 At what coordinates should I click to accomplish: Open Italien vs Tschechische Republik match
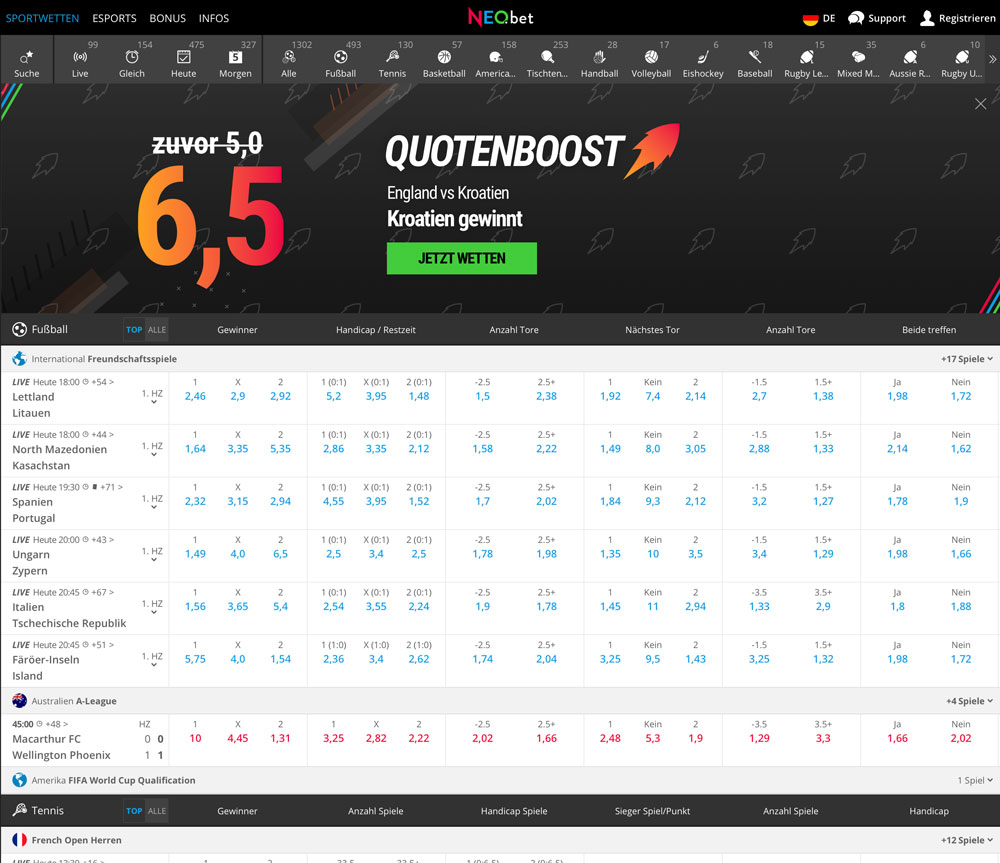coord(69,616)
